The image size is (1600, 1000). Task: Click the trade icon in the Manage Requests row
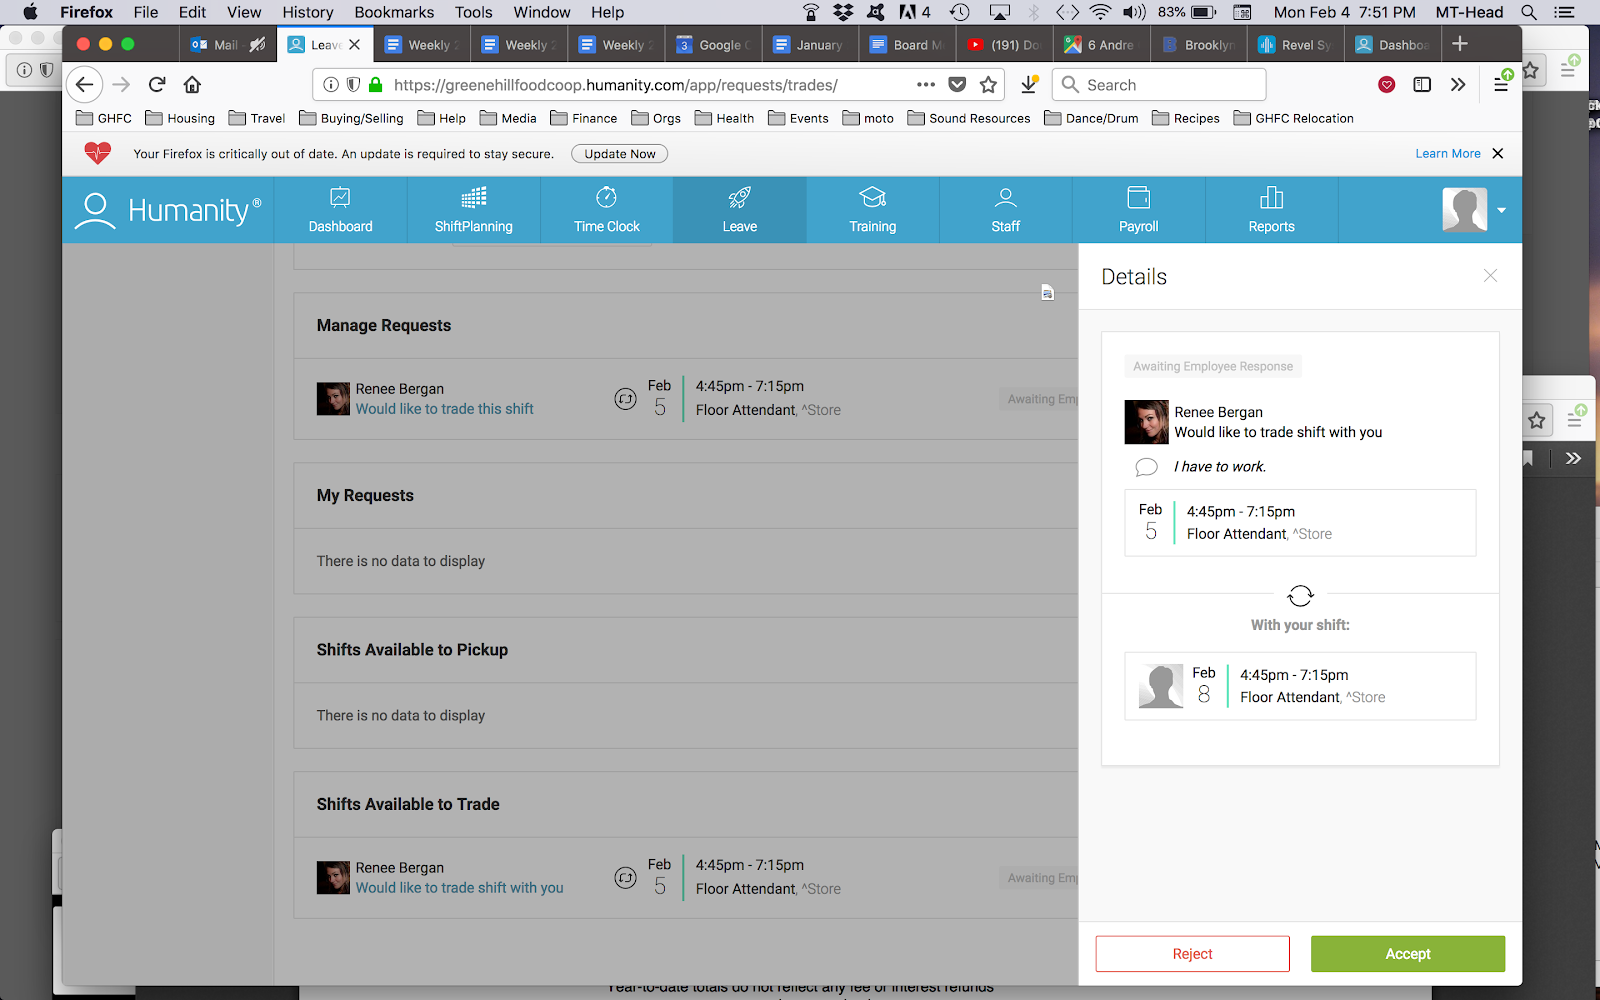(625, 399)
